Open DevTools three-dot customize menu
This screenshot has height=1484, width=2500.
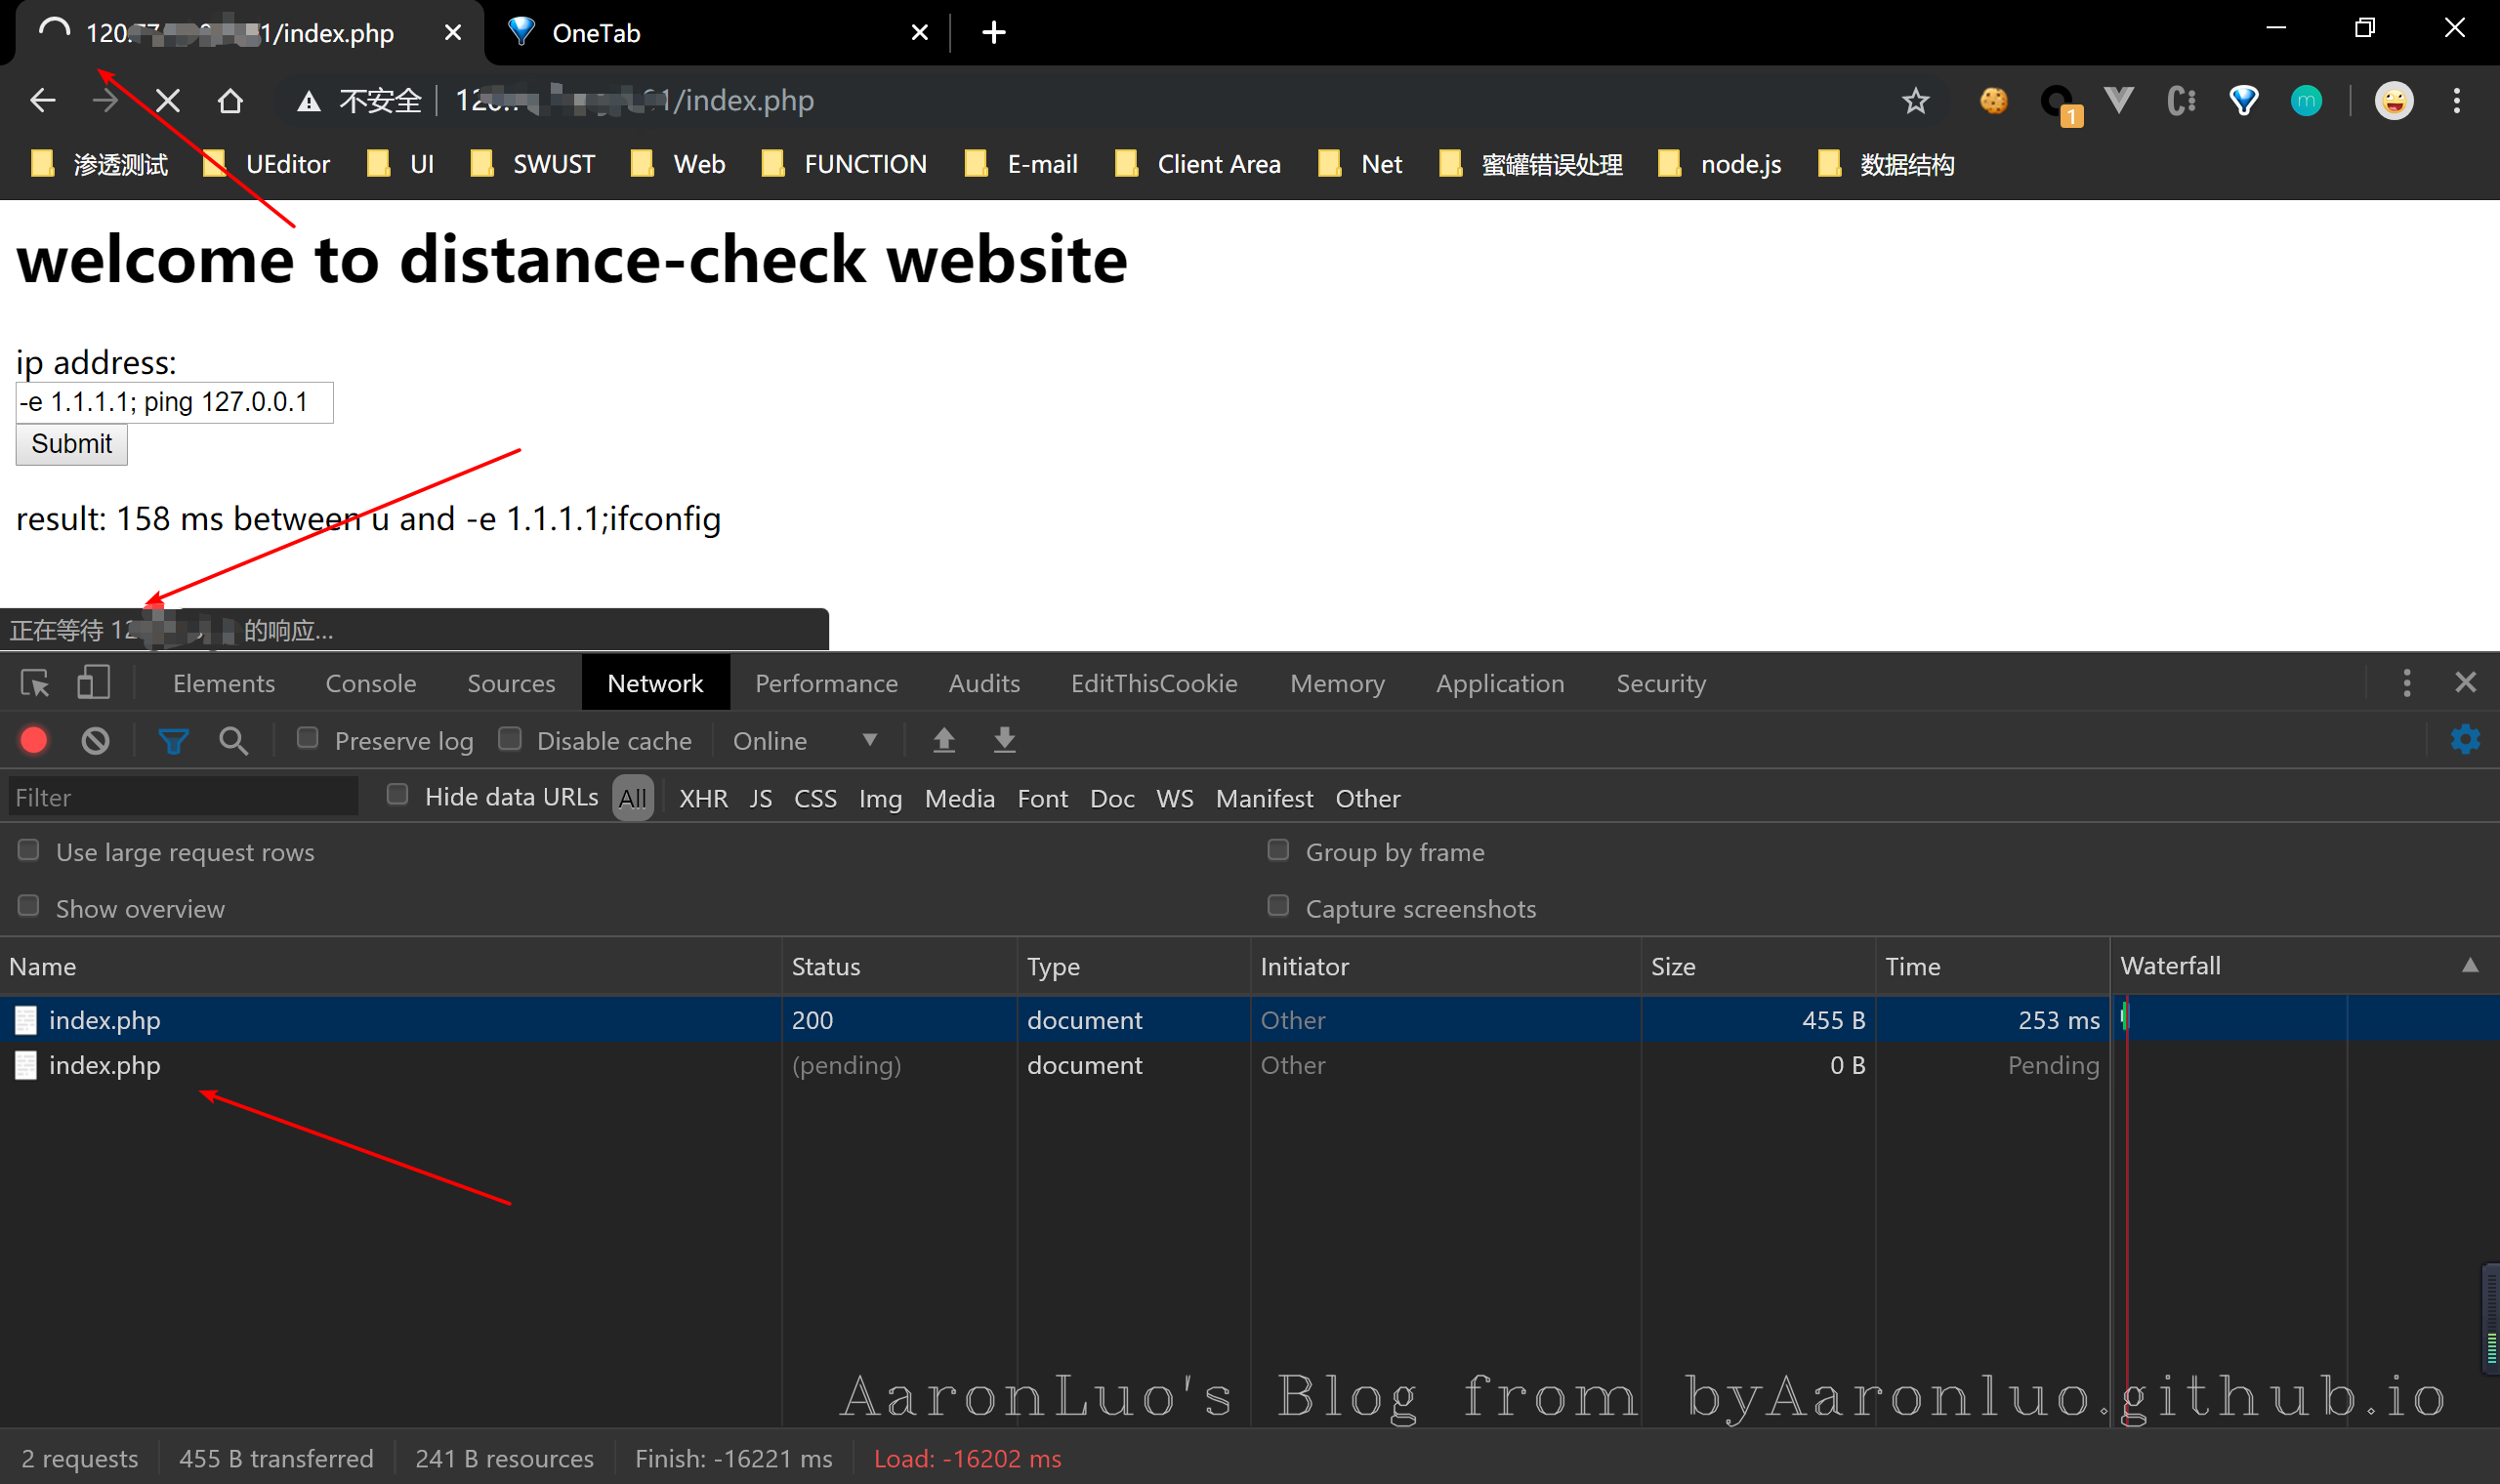point(2406,683)
